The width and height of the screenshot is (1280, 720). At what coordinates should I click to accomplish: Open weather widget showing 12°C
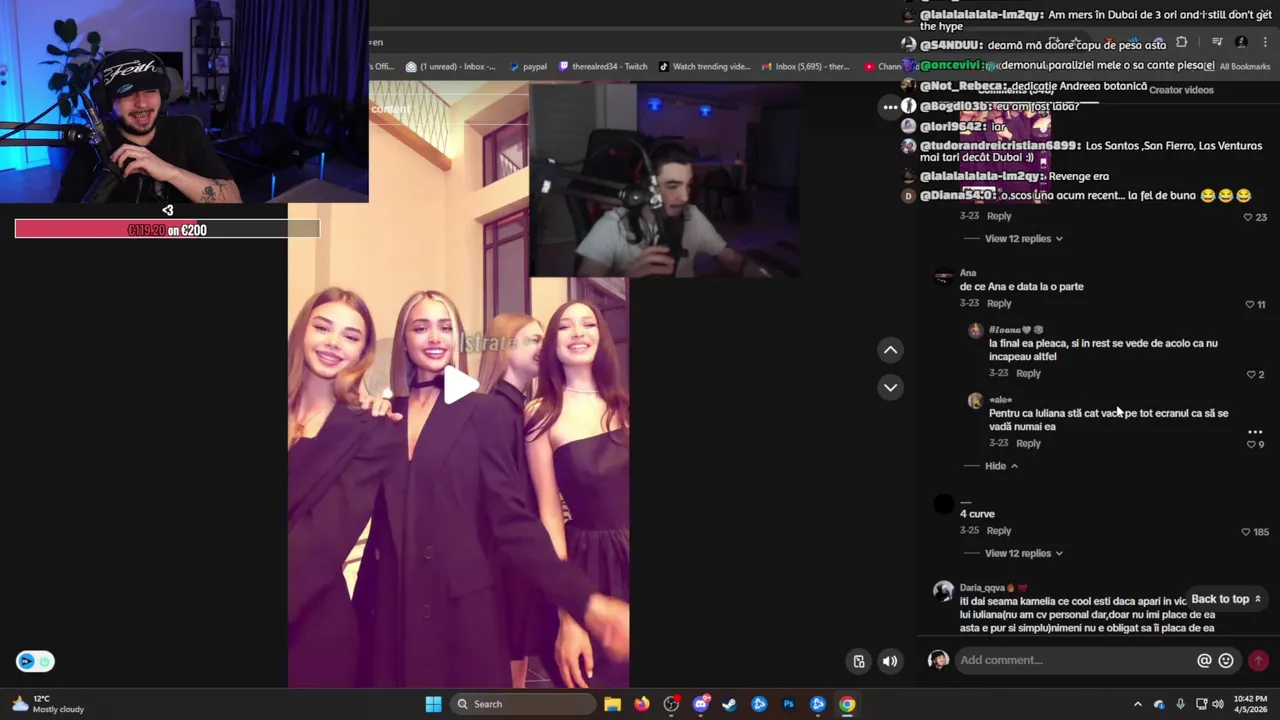[x=47, y=704]
